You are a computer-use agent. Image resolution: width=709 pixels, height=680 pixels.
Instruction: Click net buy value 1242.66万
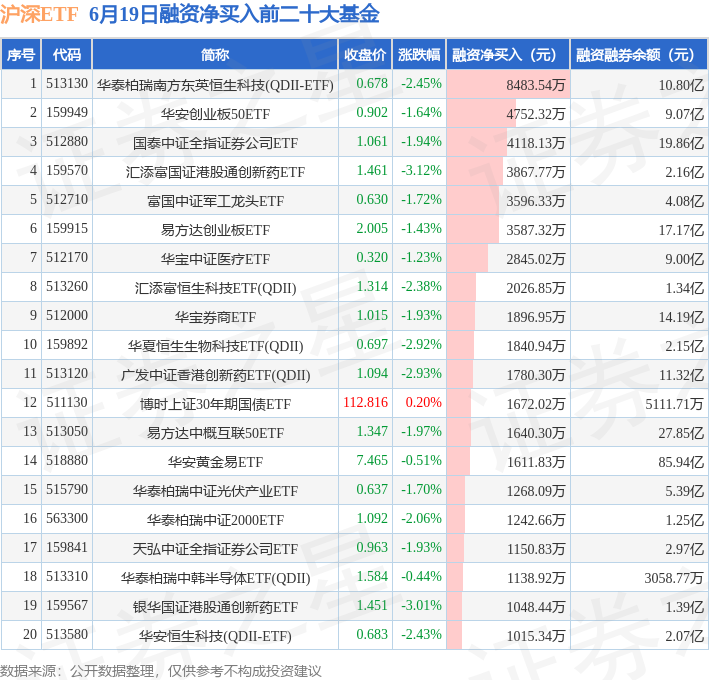pos(535,520)
